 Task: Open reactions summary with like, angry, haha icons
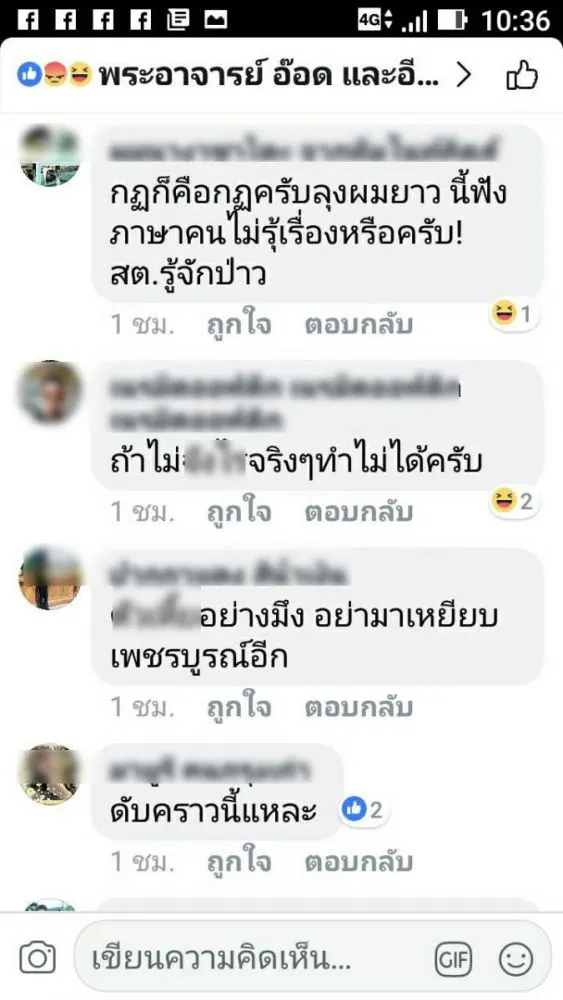click(x=55, y=76)
